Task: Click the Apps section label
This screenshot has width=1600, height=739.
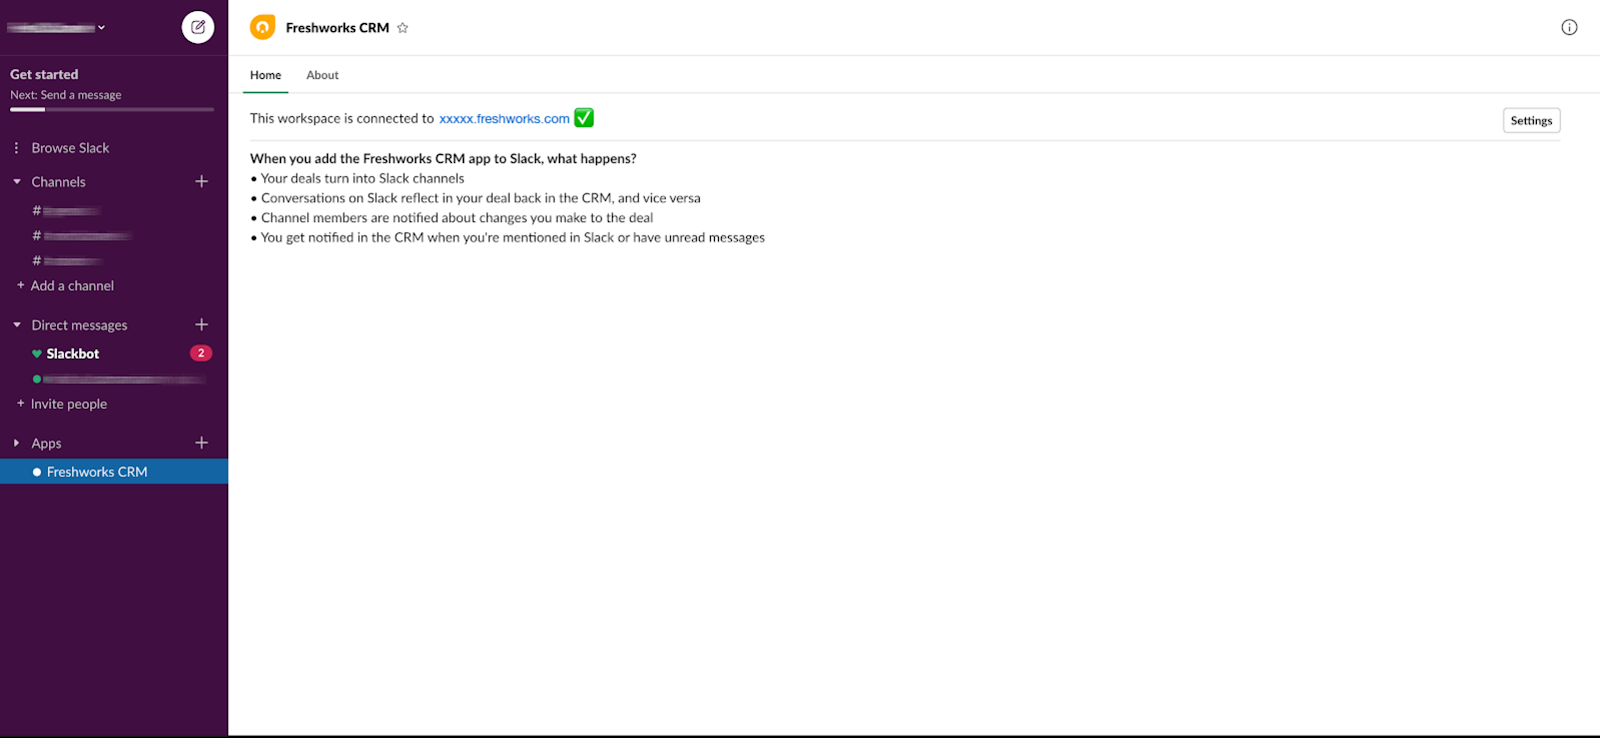Action: (46, 443)
